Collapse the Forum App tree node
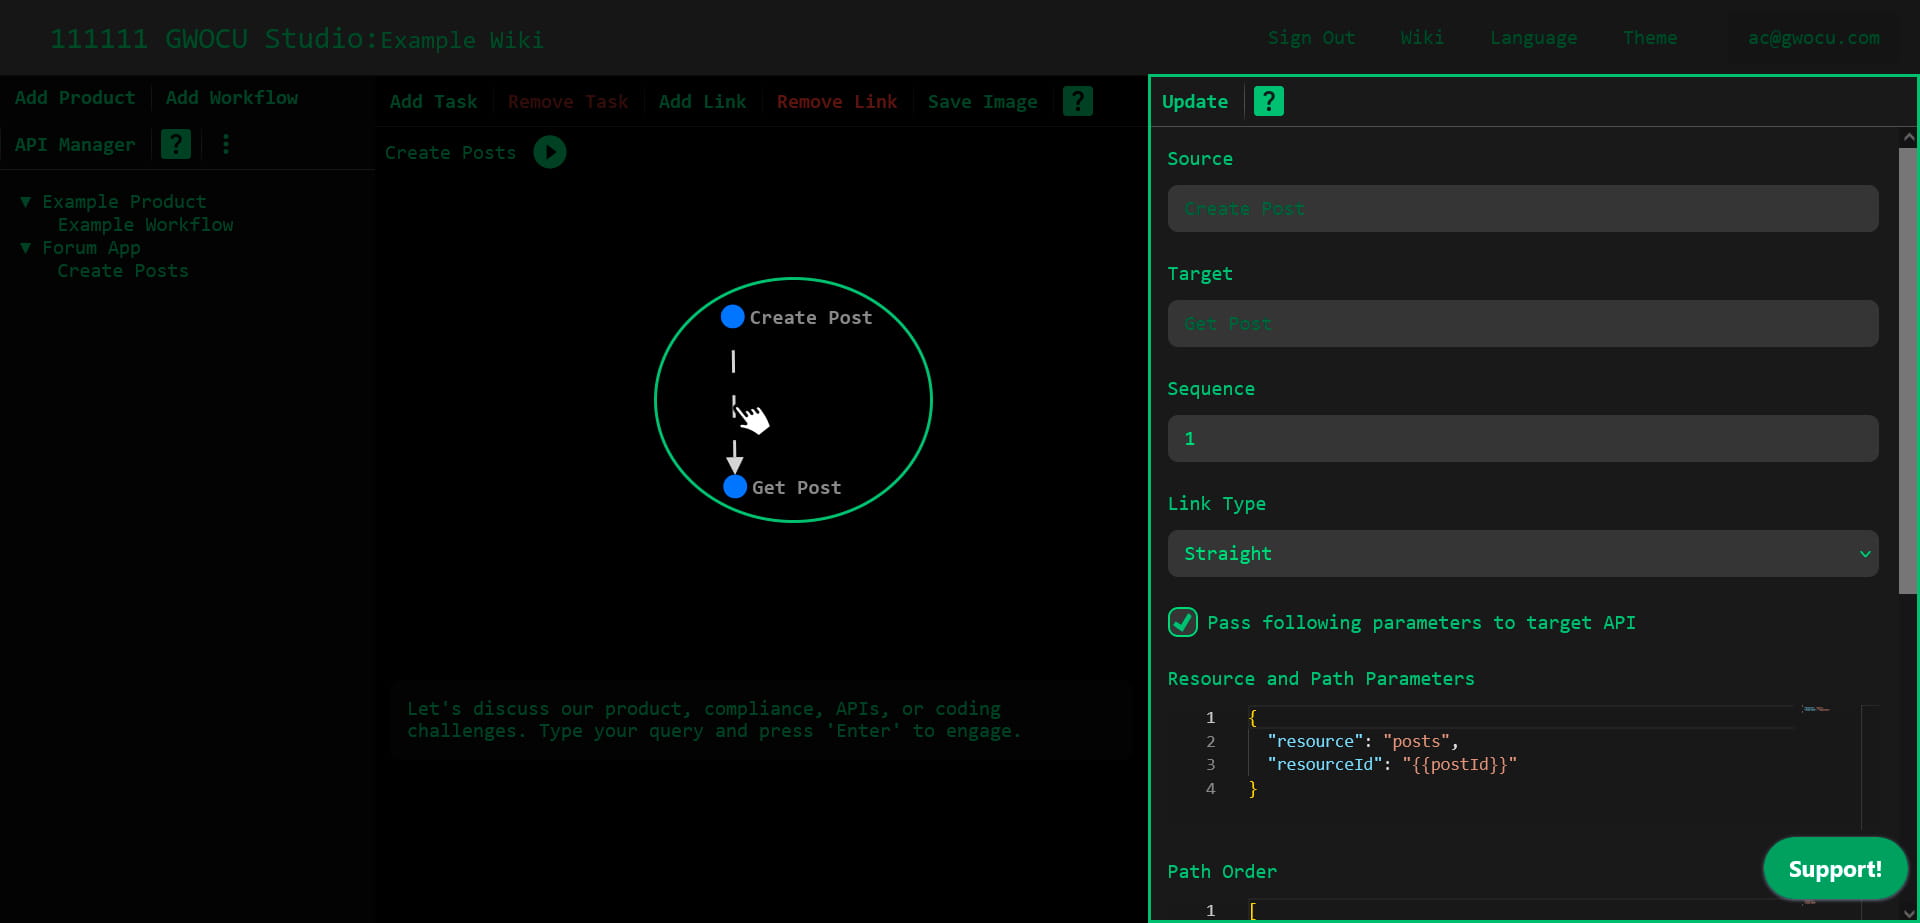1920x923 pixels. point(26,248)
